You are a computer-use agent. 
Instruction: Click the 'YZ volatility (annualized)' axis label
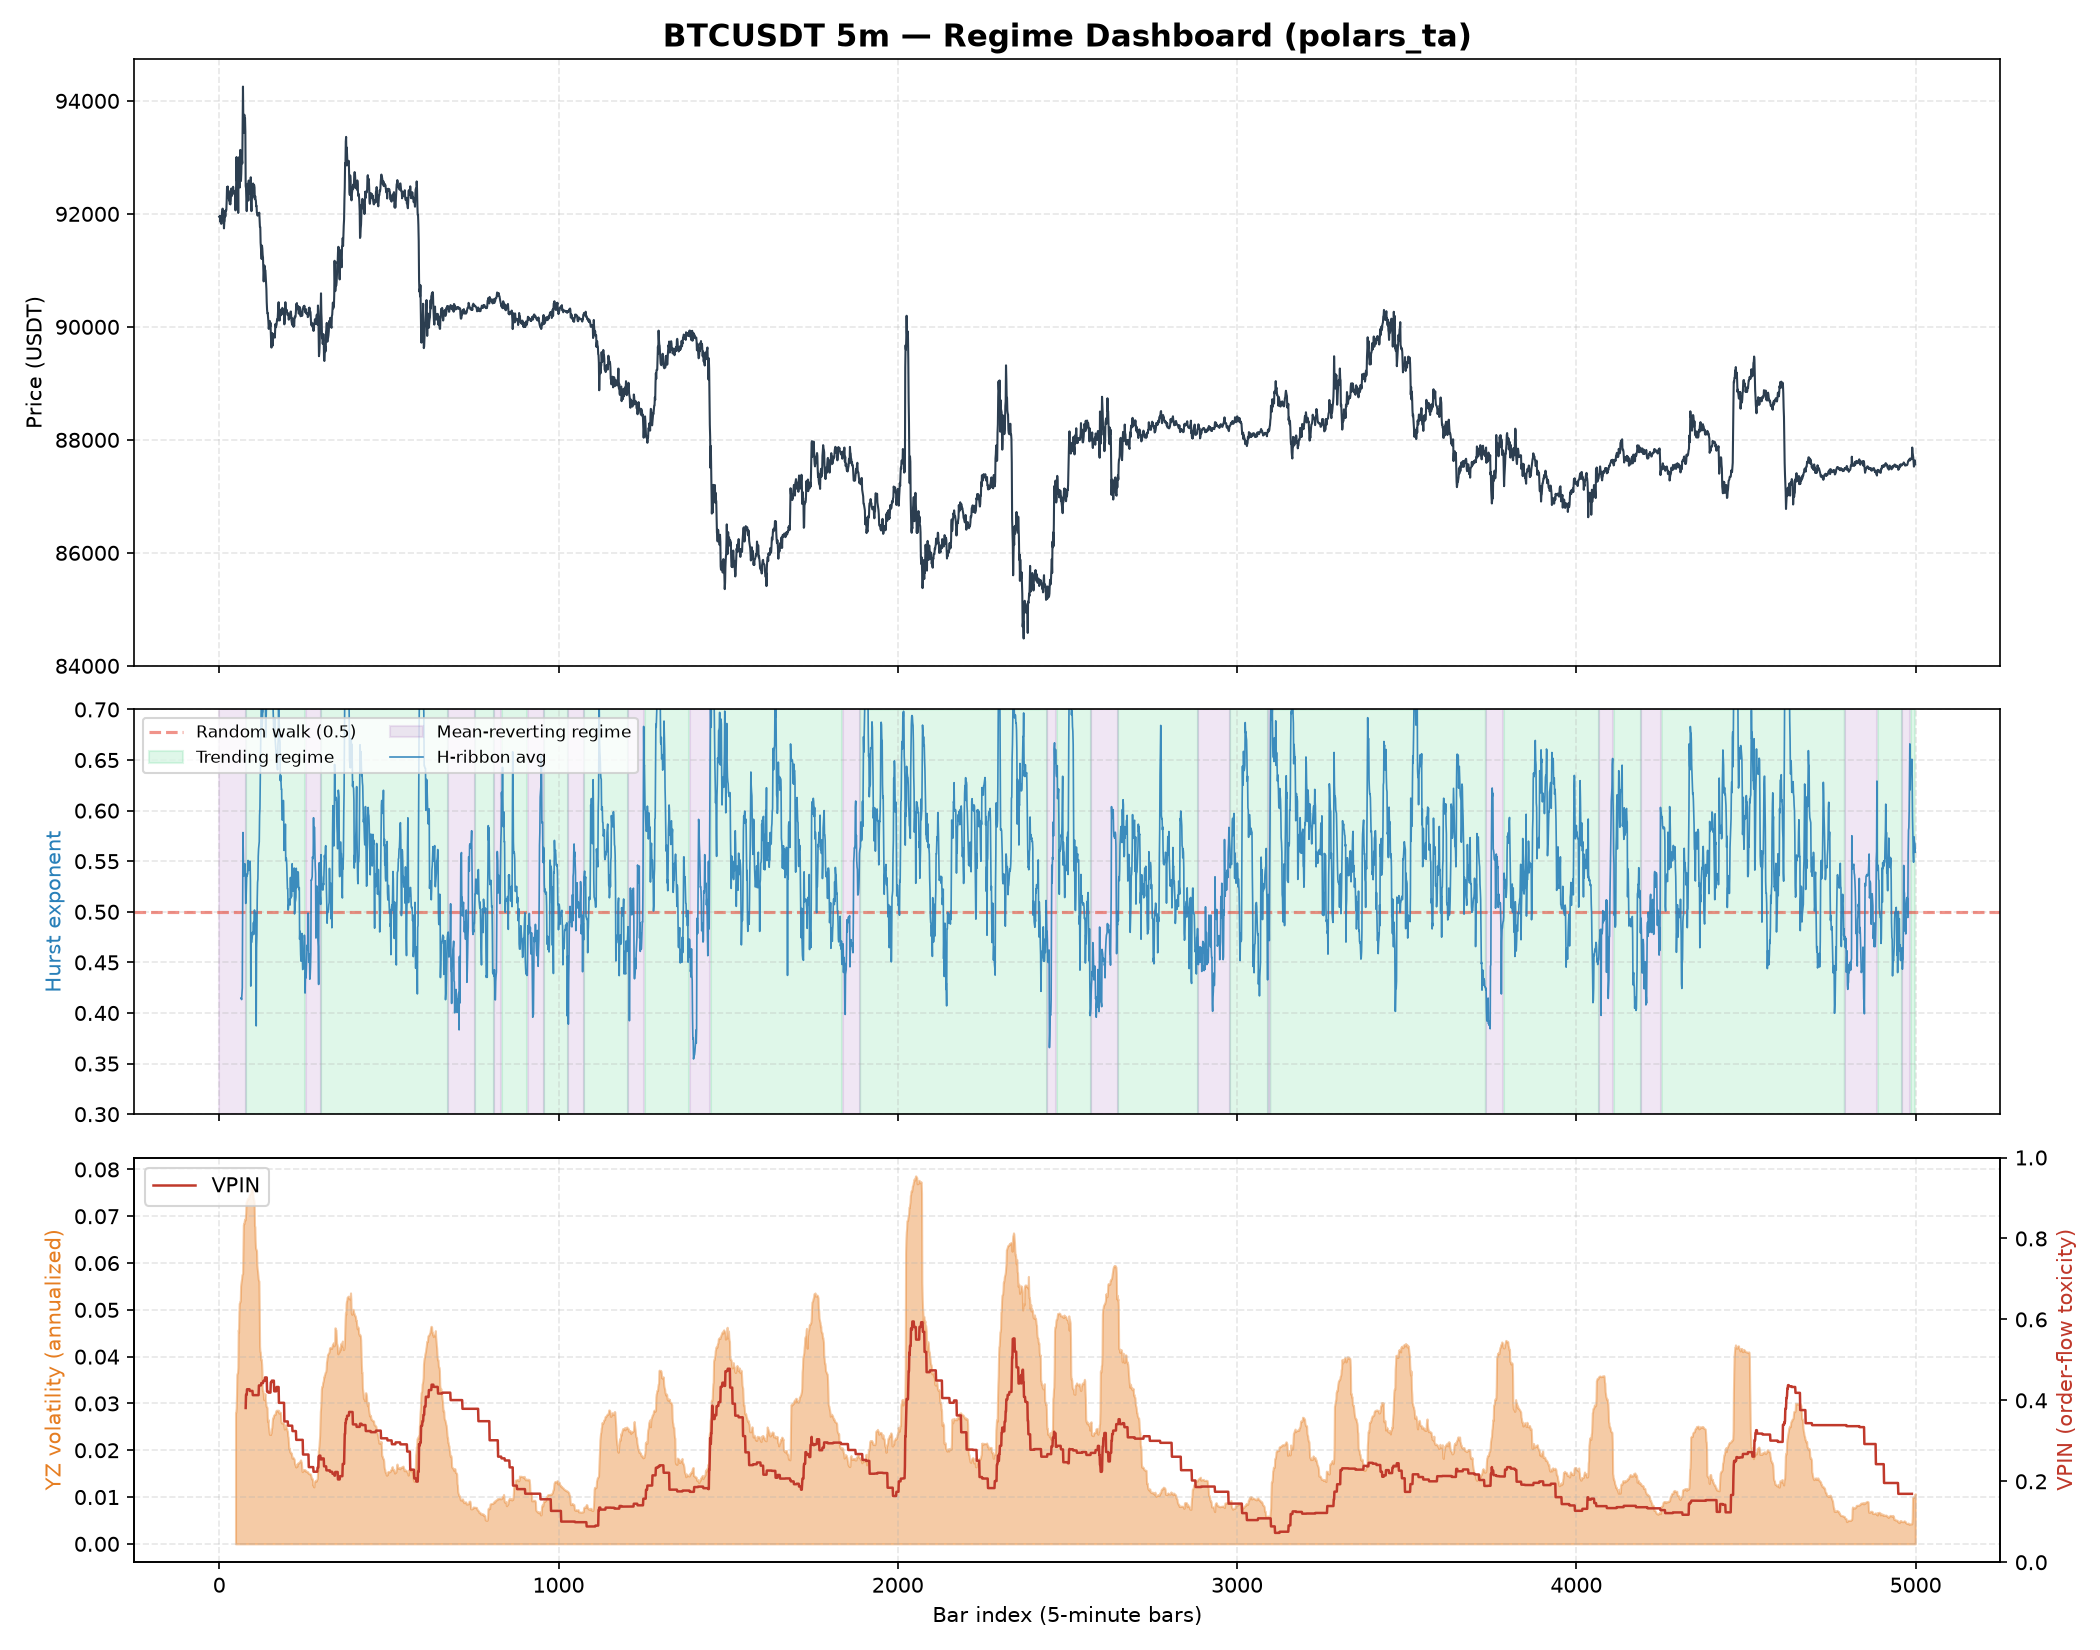(x=54, y=1360)
